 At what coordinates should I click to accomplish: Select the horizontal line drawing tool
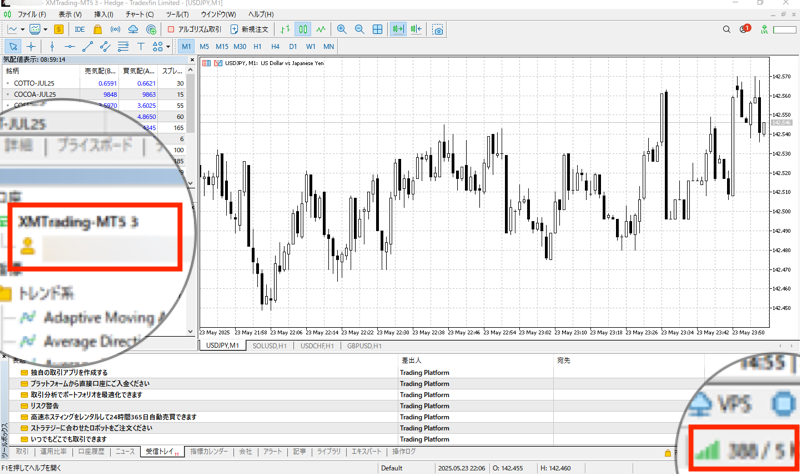(70, 46)
